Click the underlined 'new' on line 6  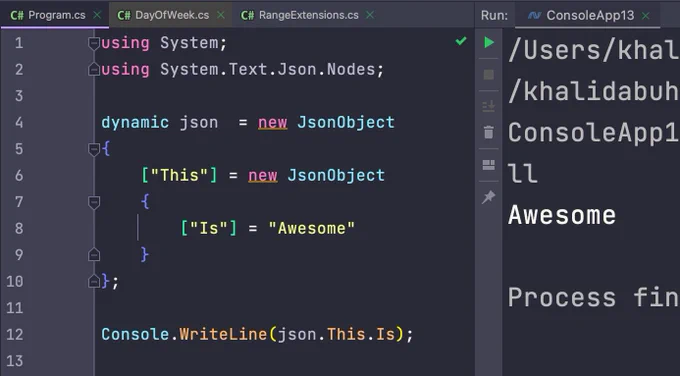pos(263,176)
